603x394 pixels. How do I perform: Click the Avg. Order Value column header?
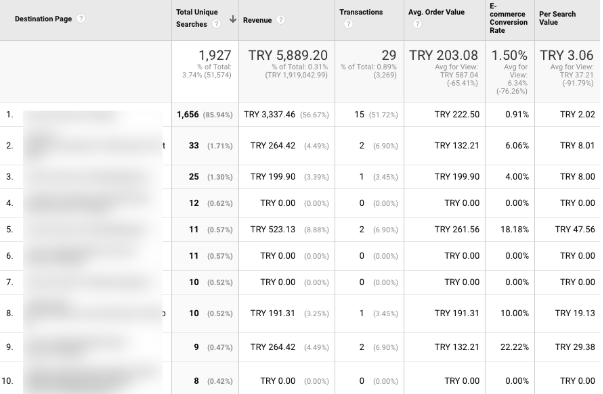pyautogui.click(x=436, y=12)
